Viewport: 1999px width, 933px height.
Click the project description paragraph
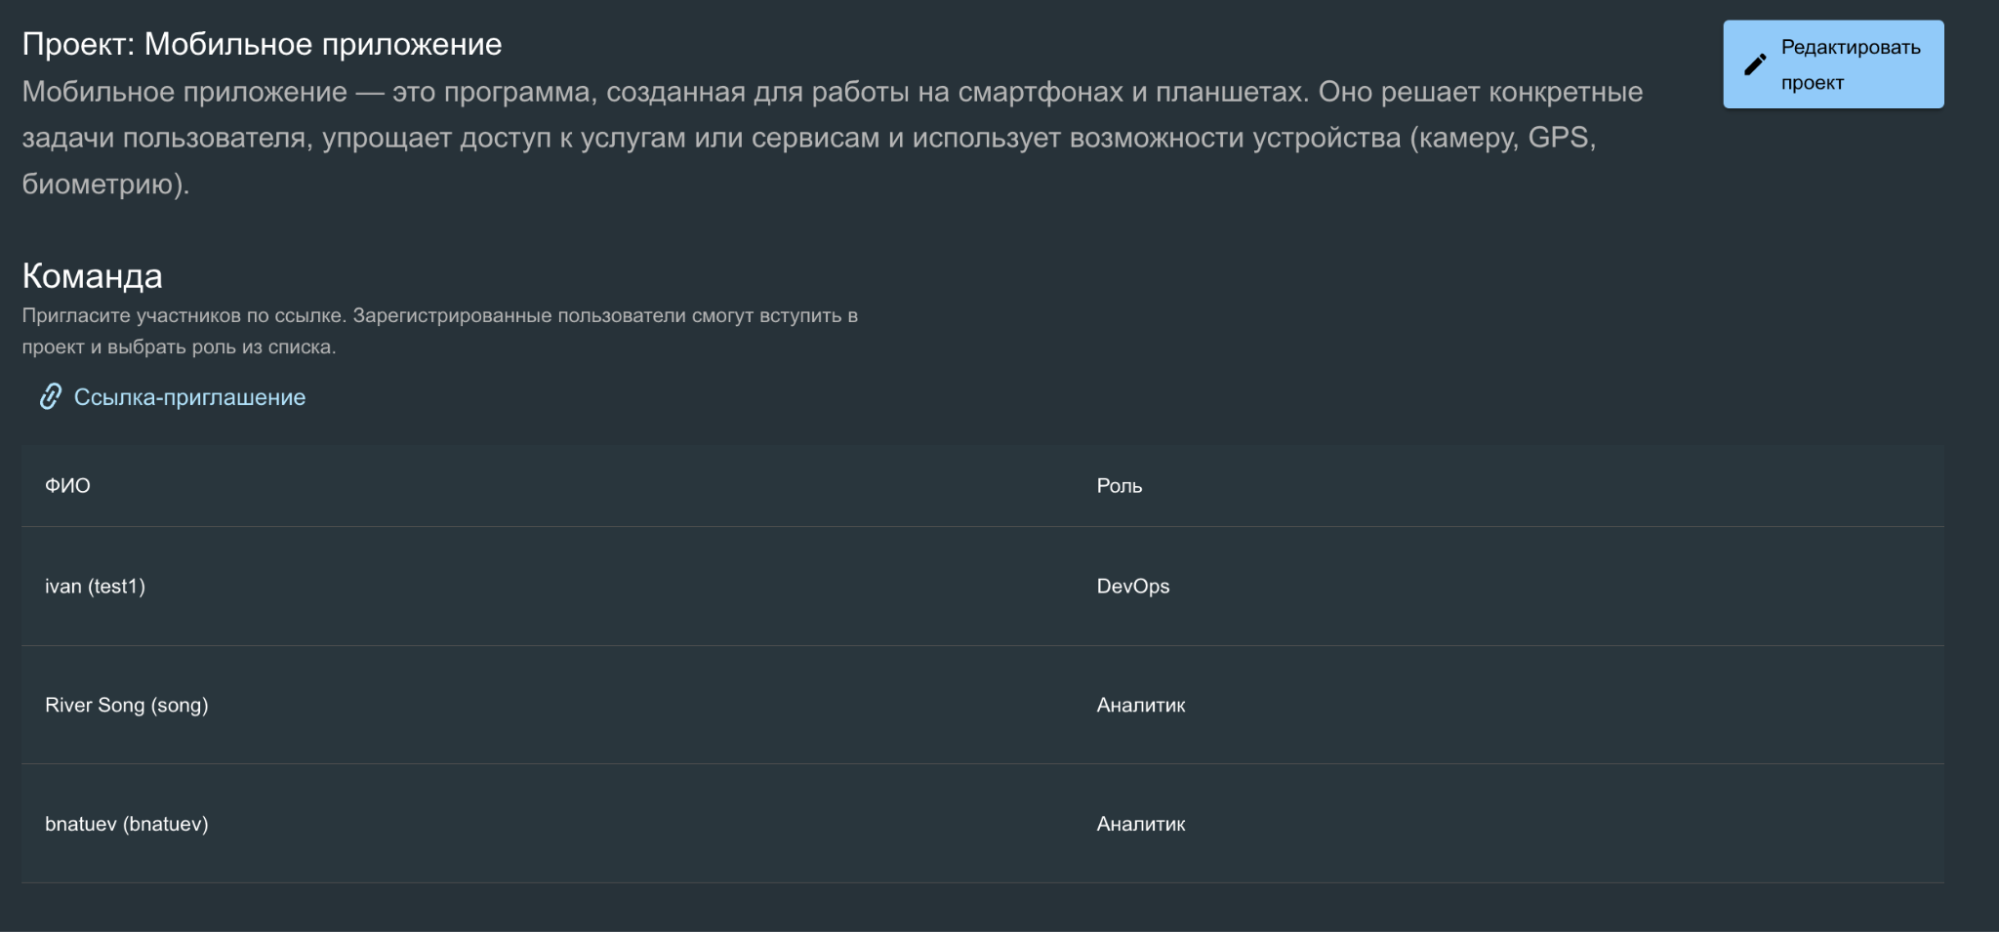pos(832,138)
